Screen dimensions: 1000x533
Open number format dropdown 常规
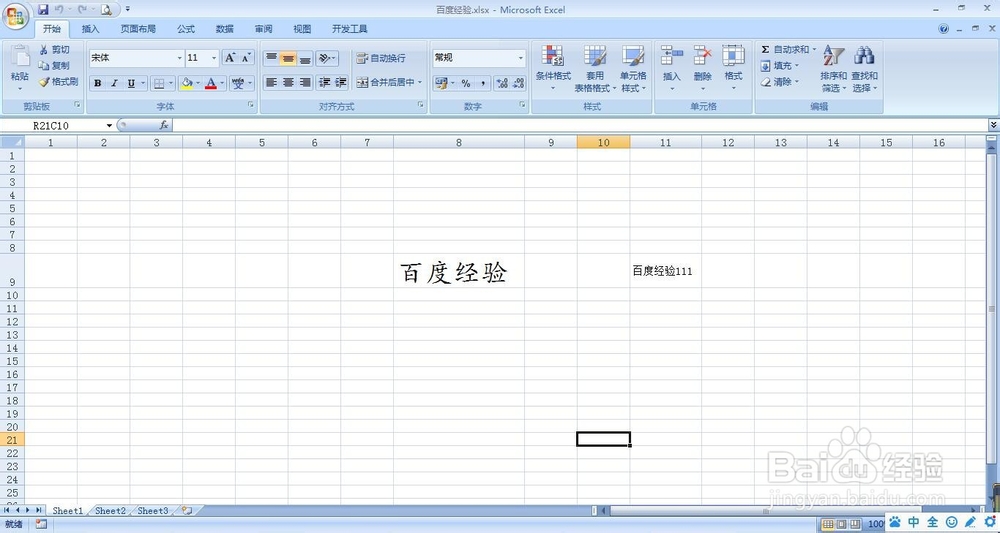520,58
